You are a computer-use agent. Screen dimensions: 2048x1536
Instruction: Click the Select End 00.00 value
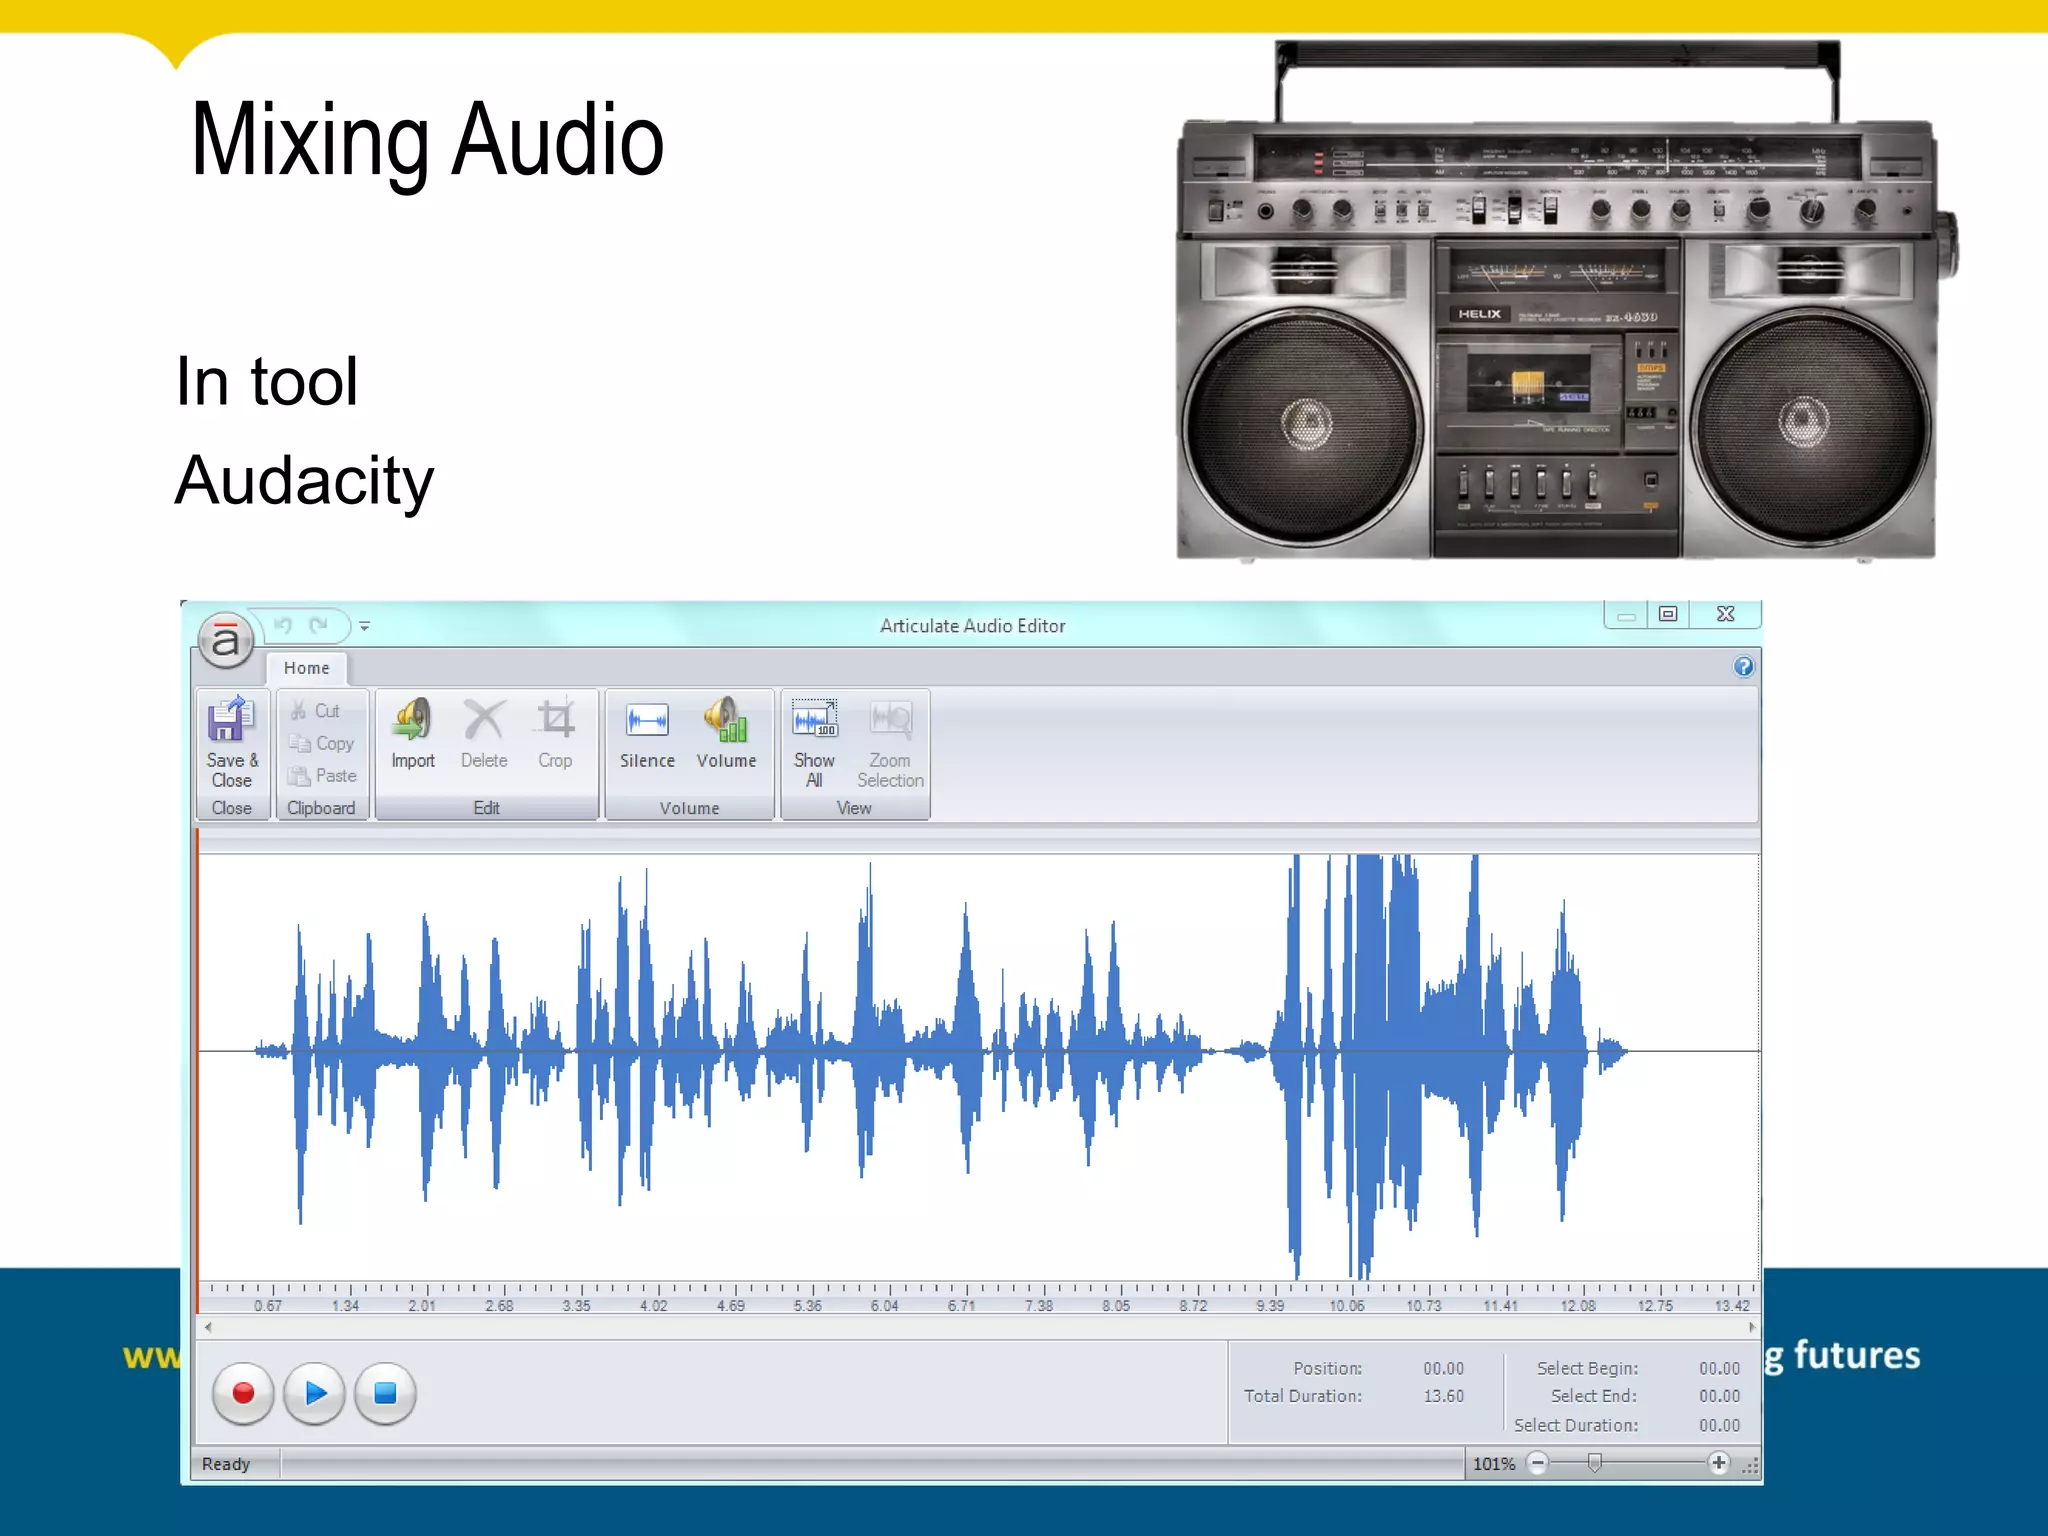pyautogui.click(x=1719, y=1396)
